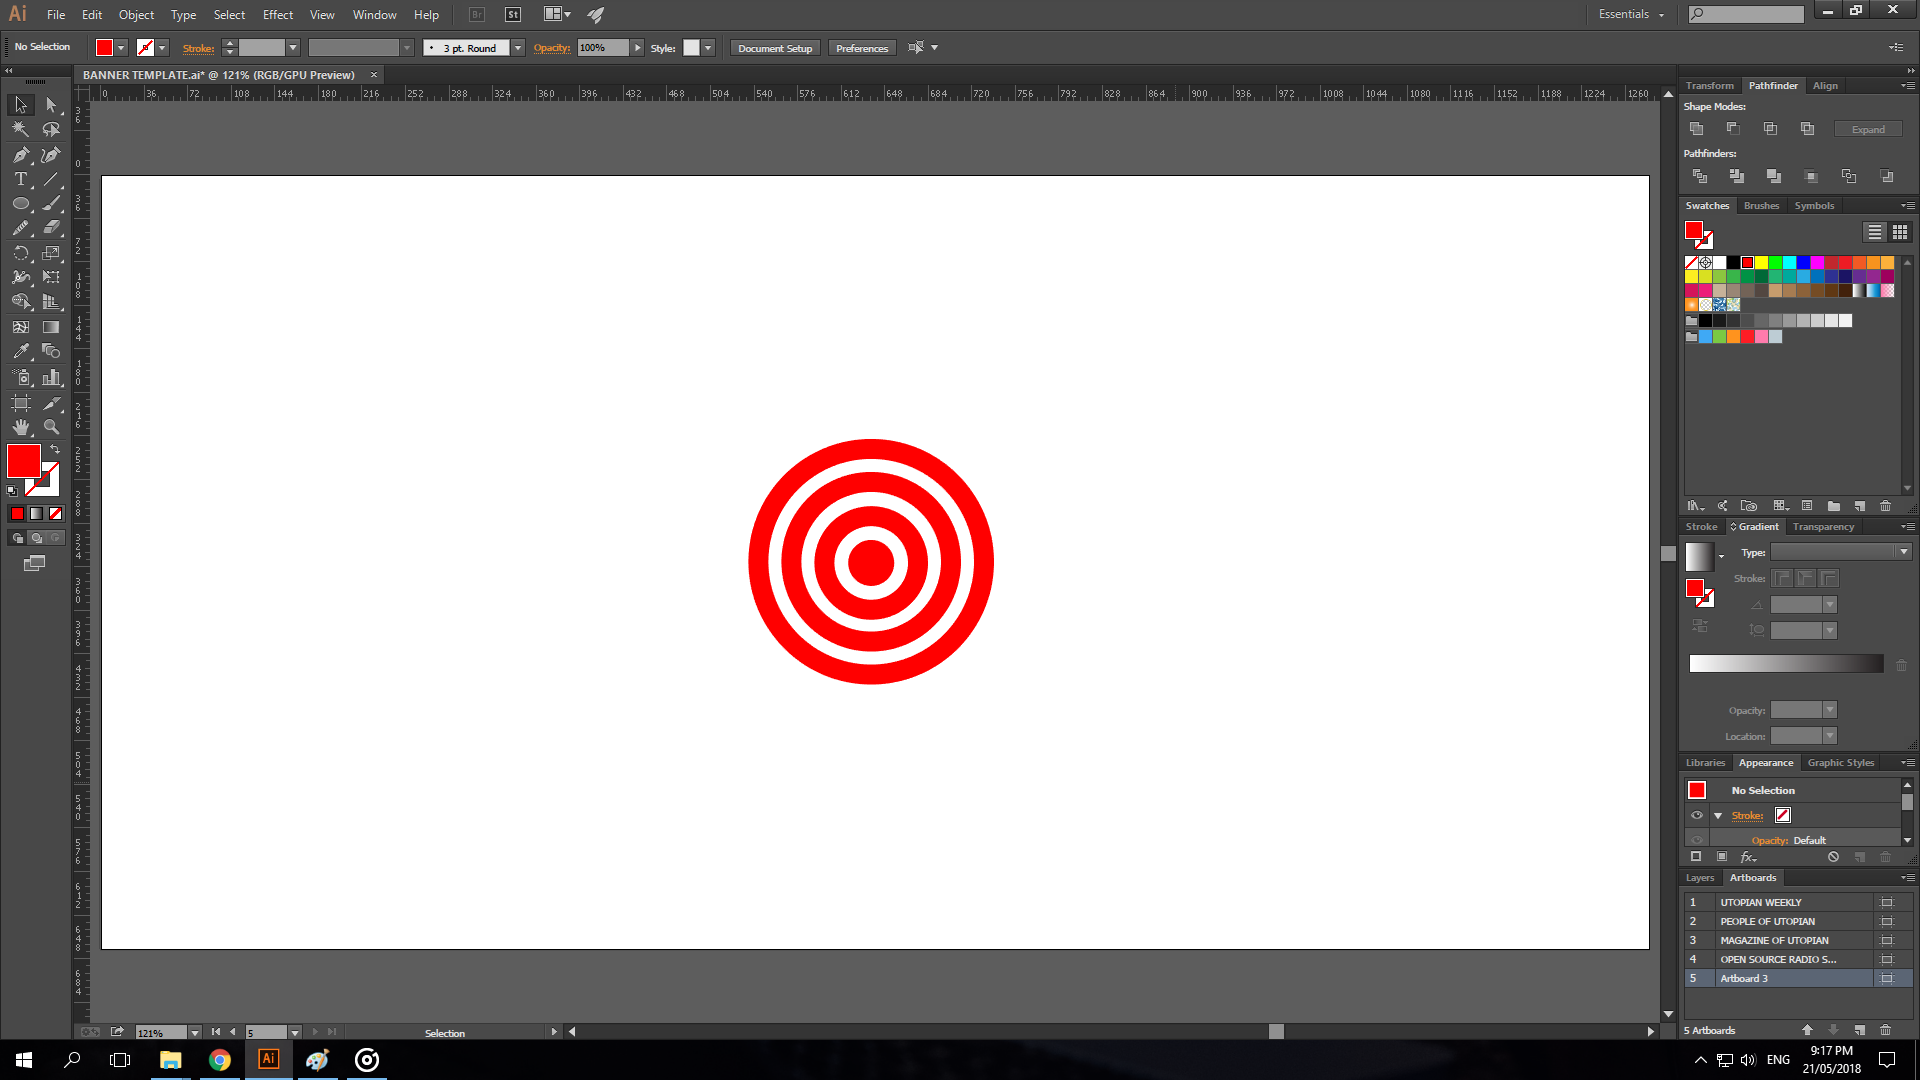1920x1080 pixels.
Task: Select the Eyedropper tool
Action: [21, 351]
